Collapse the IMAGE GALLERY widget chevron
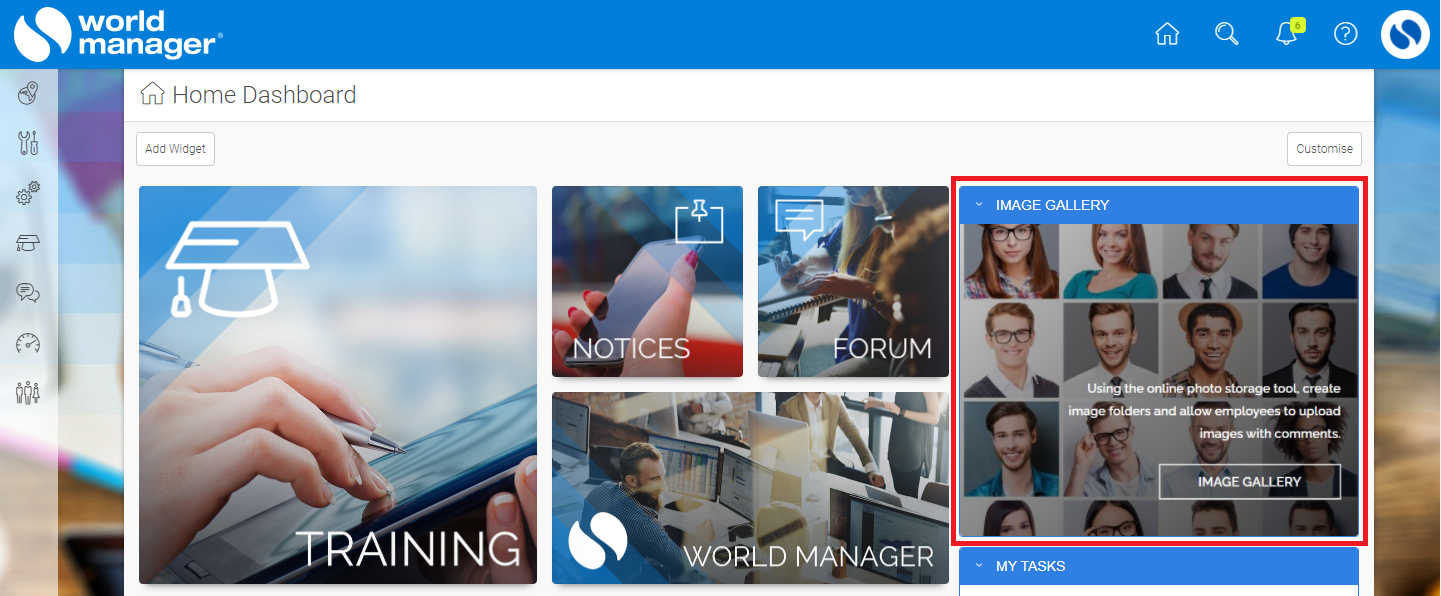This screenshot has height=596, width=1441. point(977,204)
